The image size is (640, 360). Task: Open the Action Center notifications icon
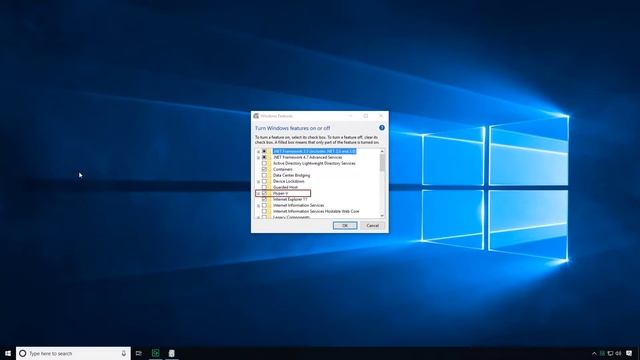click(629, 353)
